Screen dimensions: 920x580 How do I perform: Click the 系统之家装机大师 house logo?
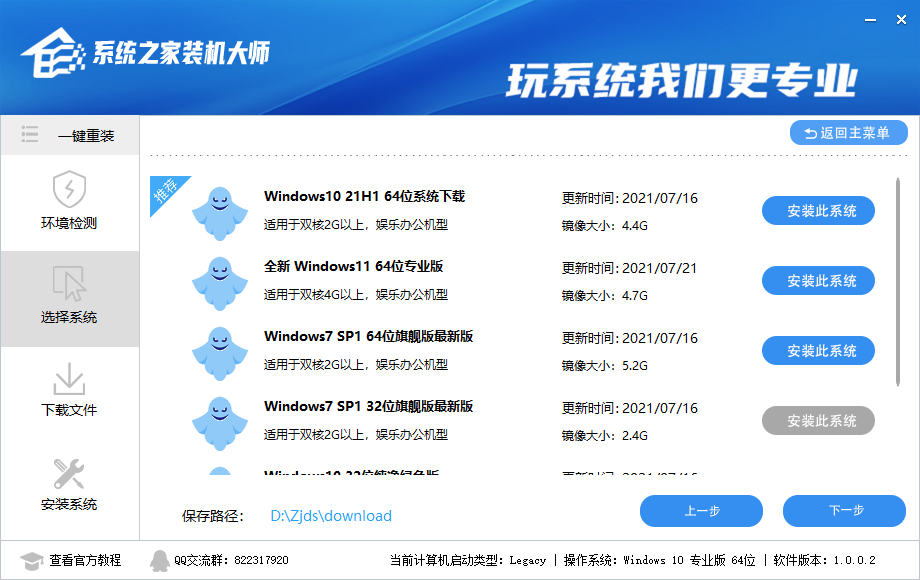(53, 53)
